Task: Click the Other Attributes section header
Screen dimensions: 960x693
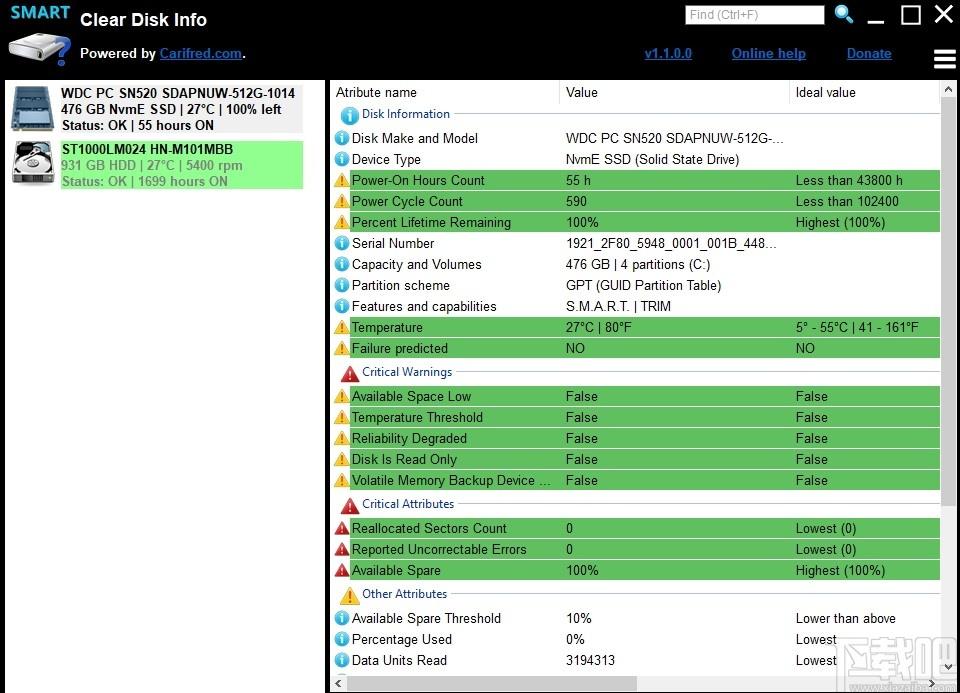Action: (404, 594)
